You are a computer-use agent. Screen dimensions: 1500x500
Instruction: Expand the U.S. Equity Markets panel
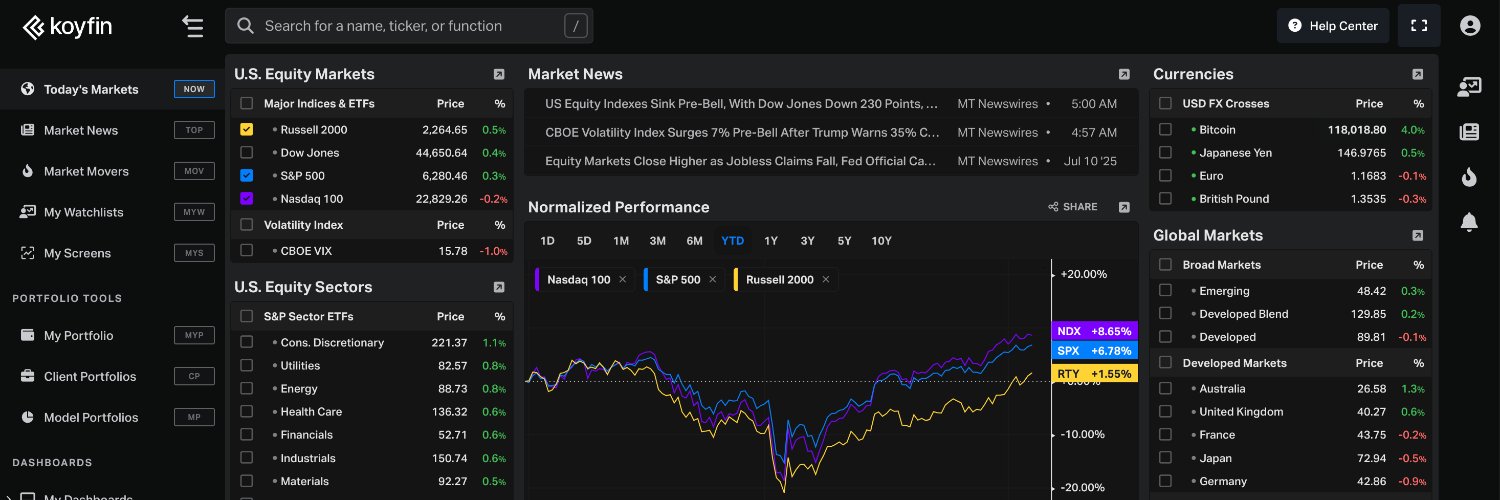click(x=499, y=74)
